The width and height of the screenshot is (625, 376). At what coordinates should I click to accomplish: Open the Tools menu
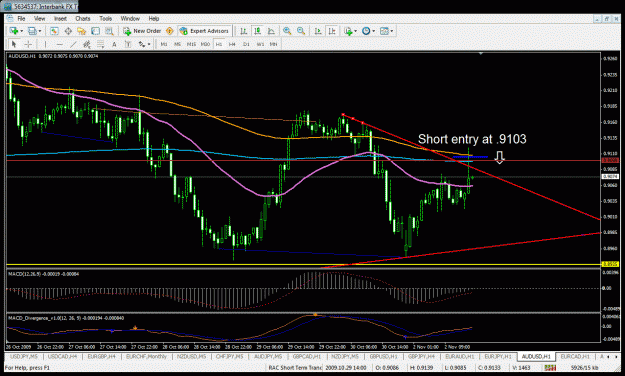(105, 18)
